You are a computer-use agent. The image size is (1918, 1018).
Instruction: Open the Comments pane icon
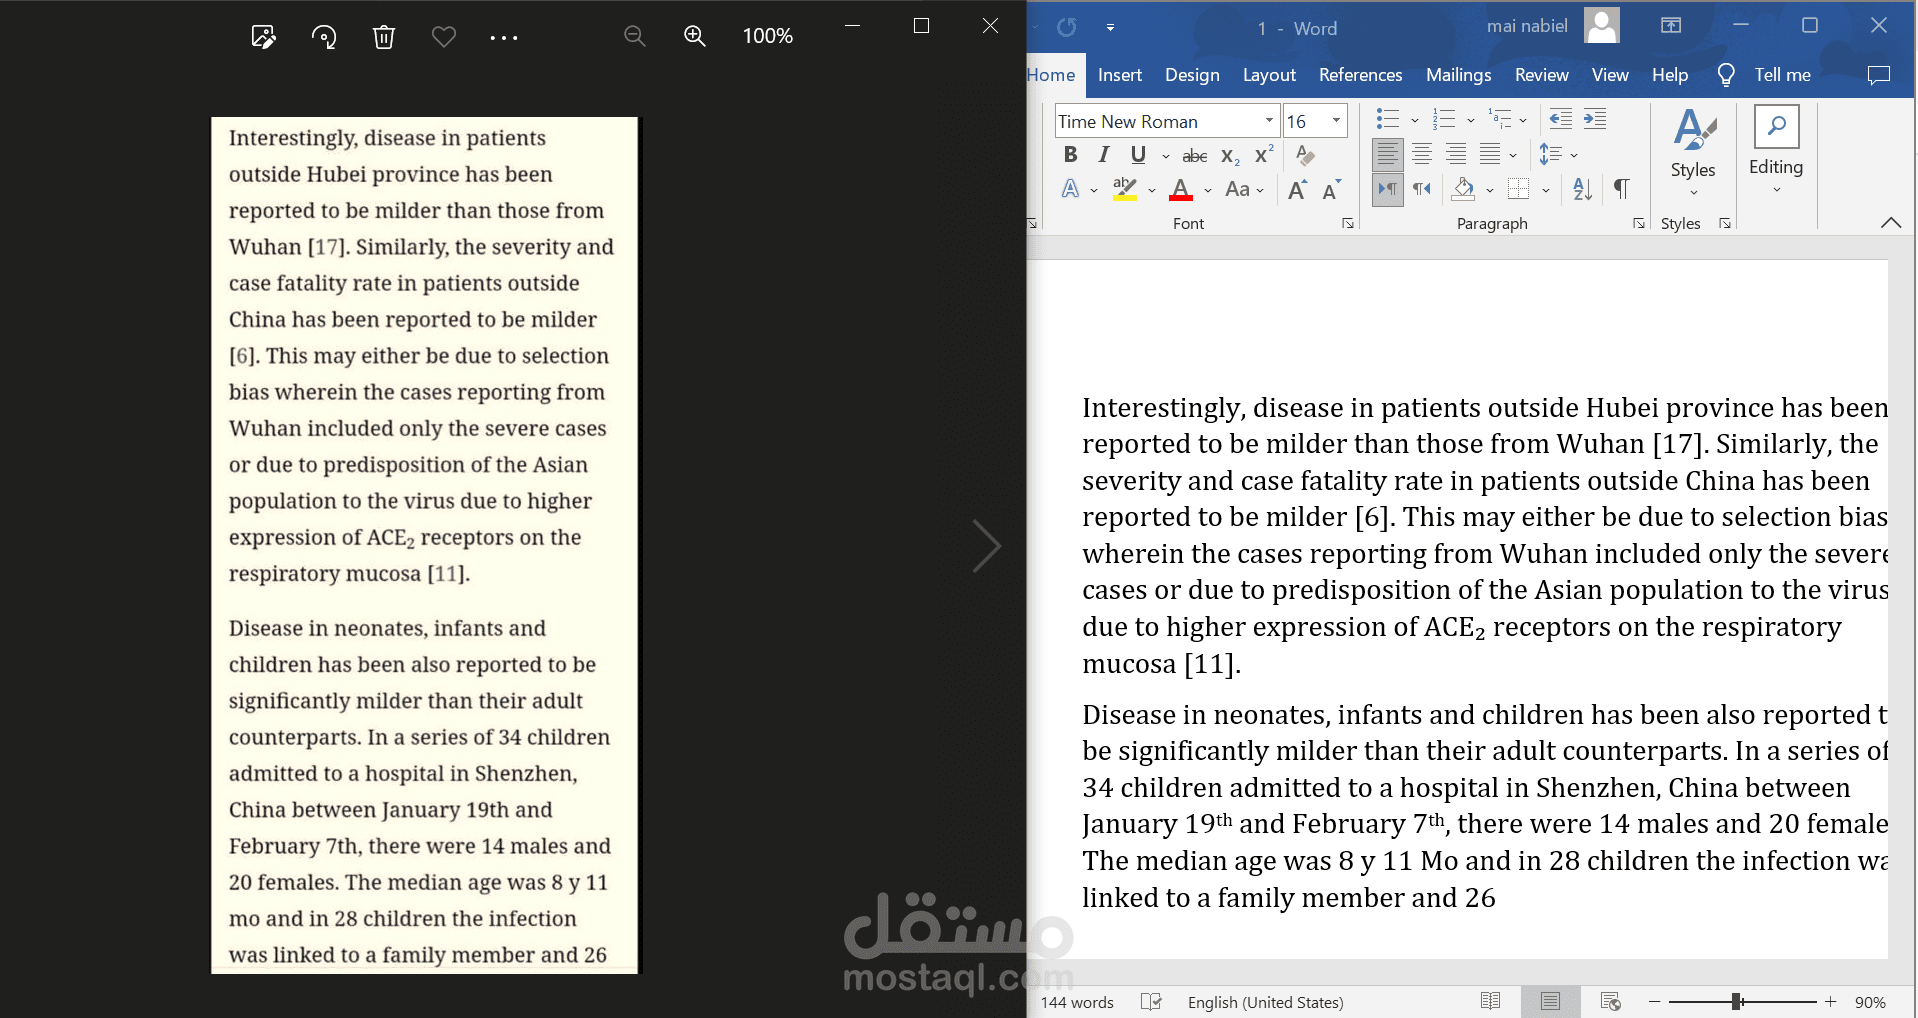pyautogui.click(x=1879, y=75)
